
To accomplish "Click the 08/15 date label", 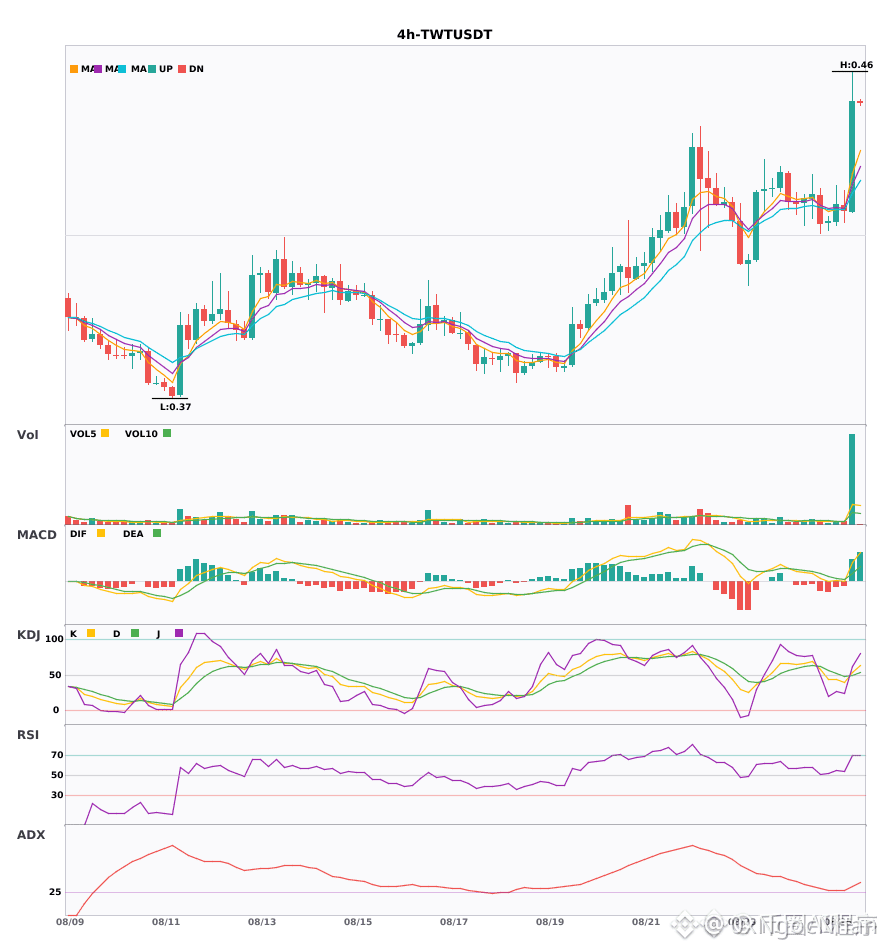I will [358, 922].
